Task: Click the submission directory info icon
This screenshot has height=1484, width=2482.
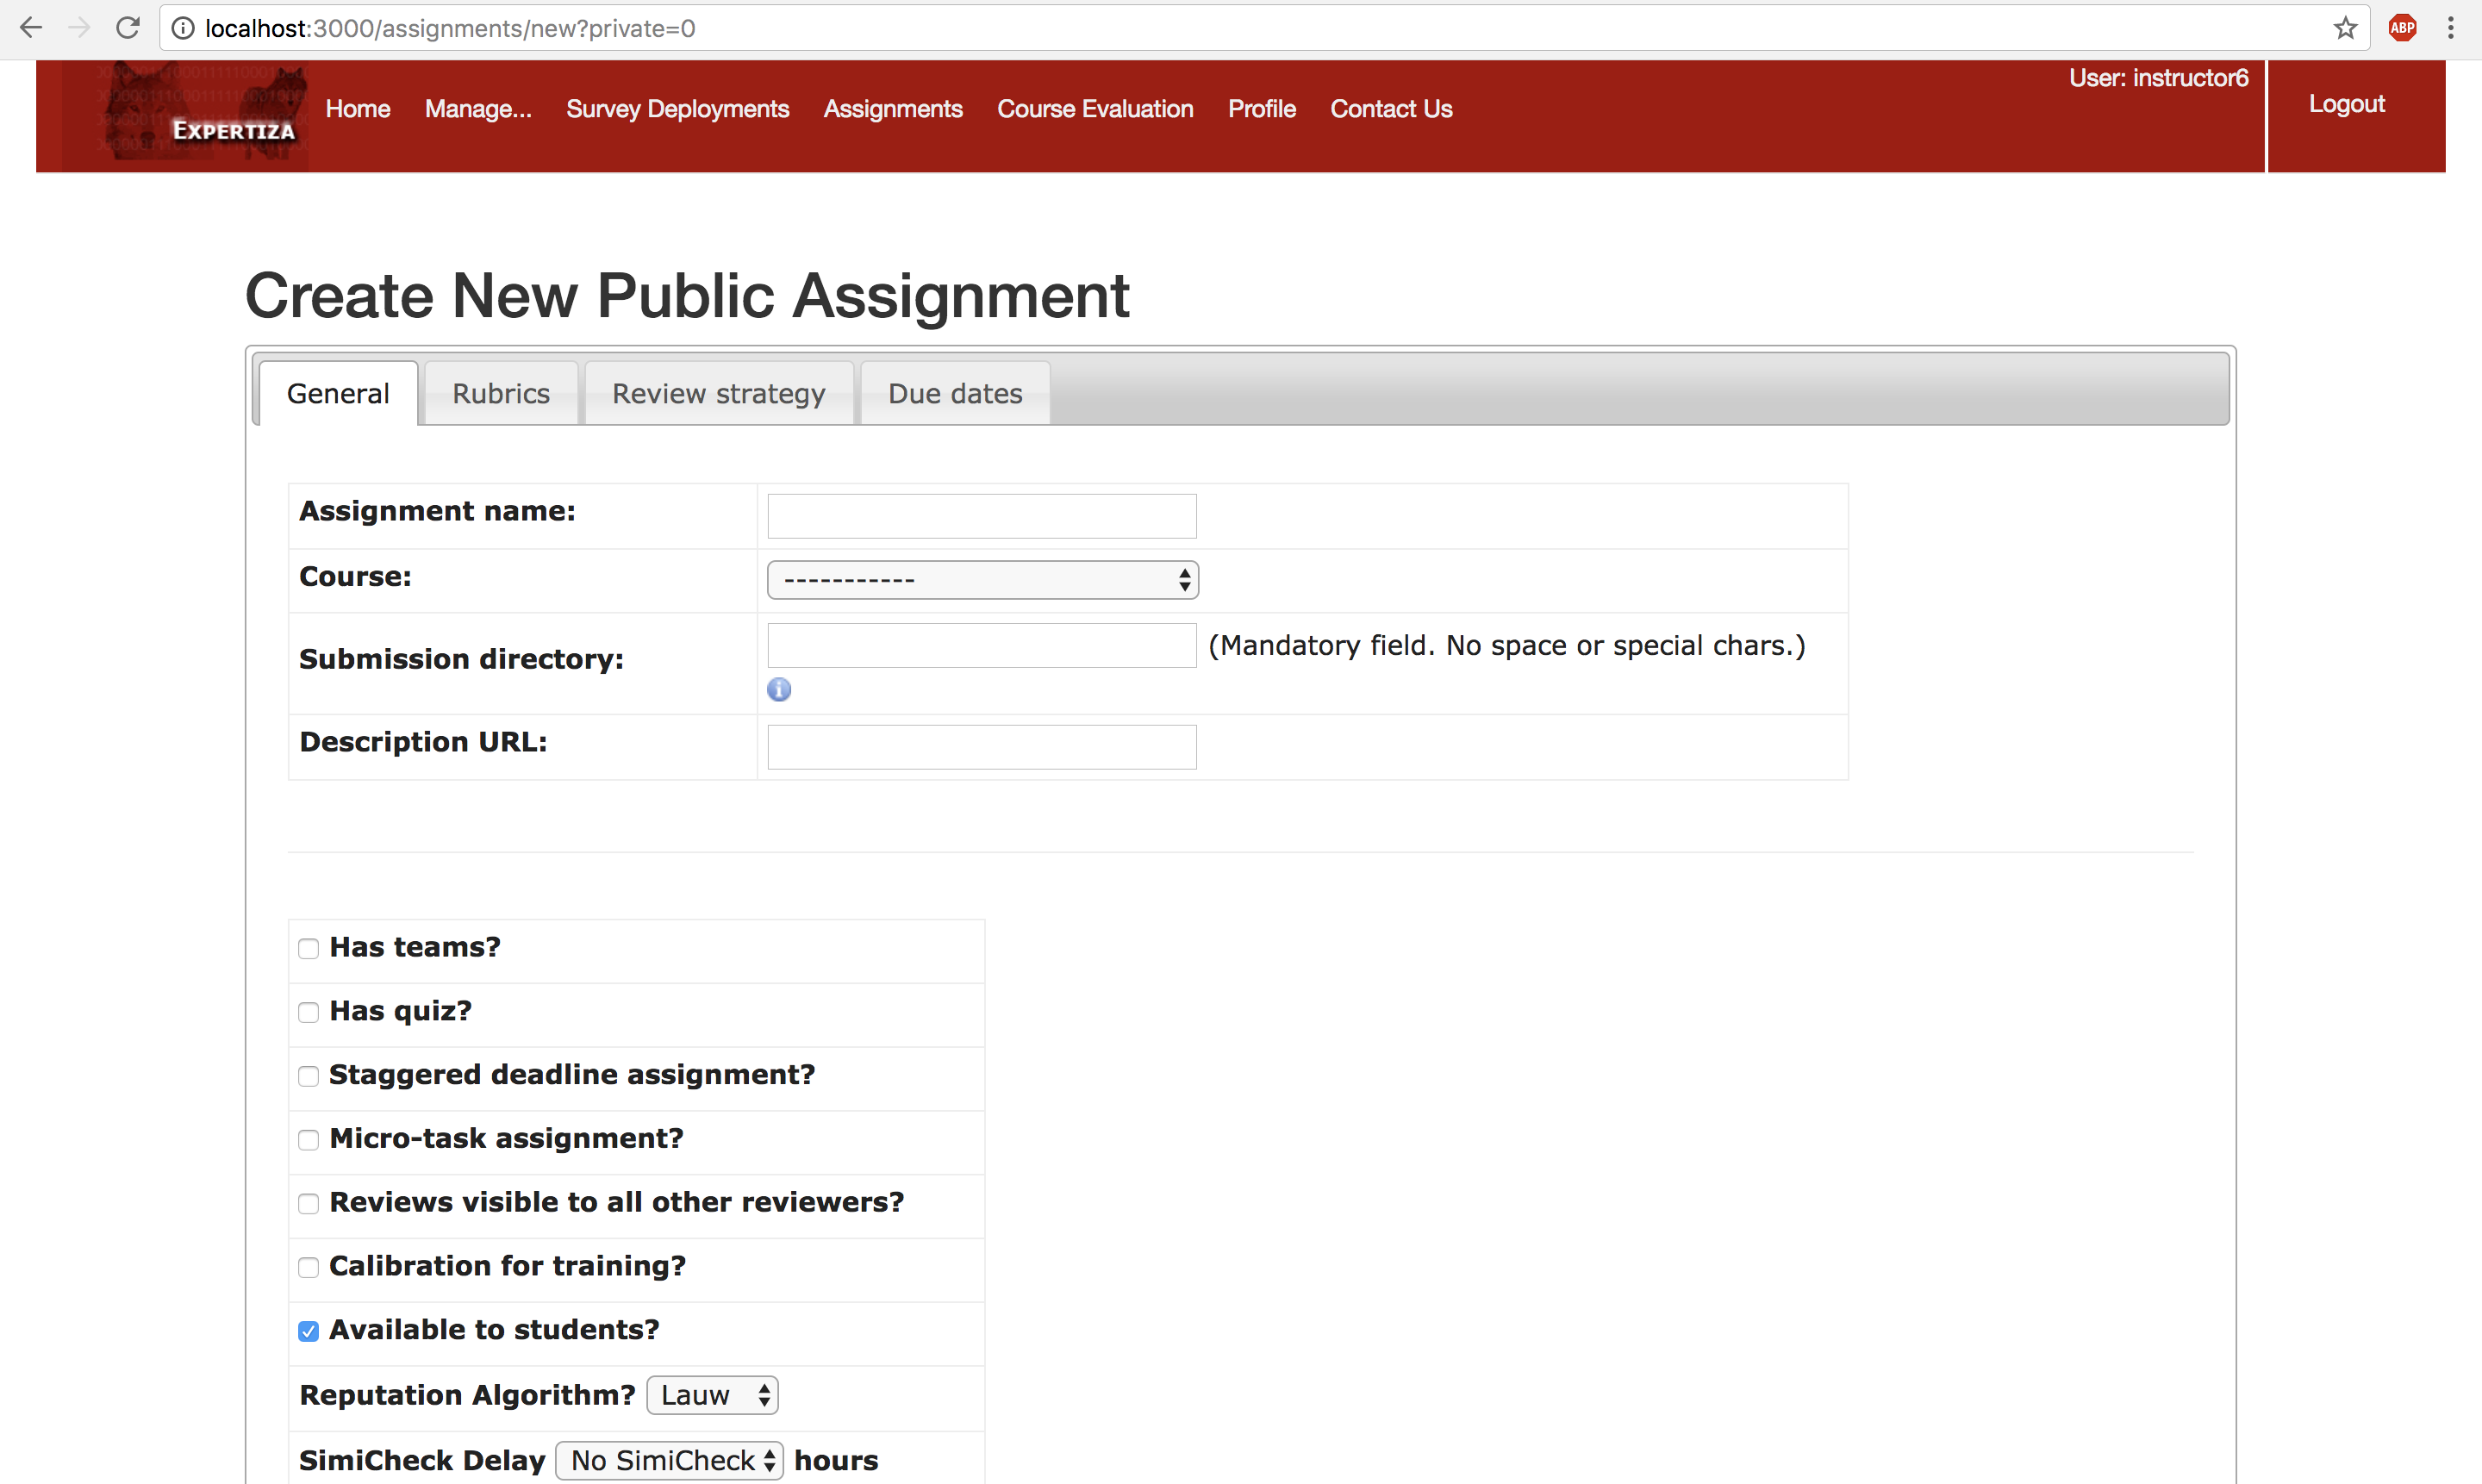Action: click(x=779, y=689)
